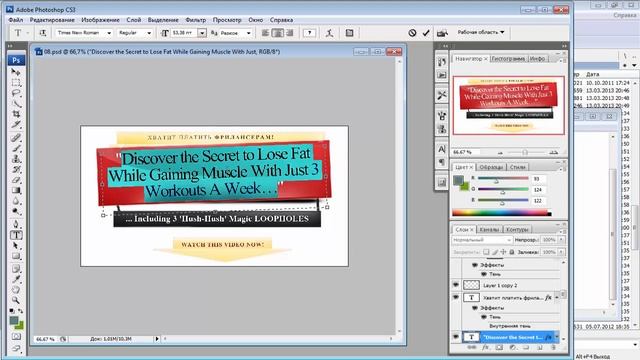Click the Navigator zoom slider
640x360 pixels.
pyautogui.click(x=525, y=152)
